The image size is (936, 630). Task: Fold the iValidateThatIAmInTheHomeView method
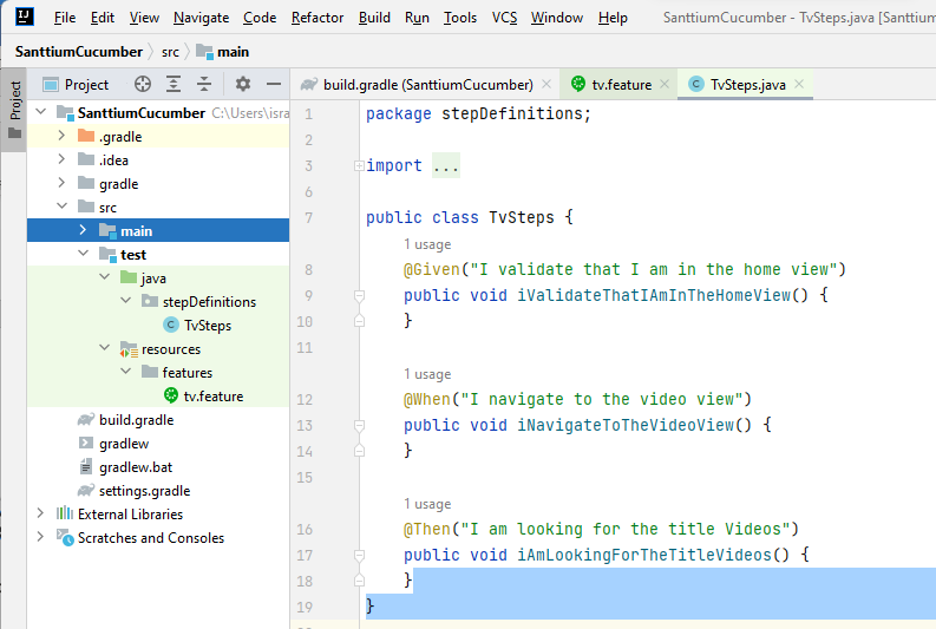pos(359,295)
